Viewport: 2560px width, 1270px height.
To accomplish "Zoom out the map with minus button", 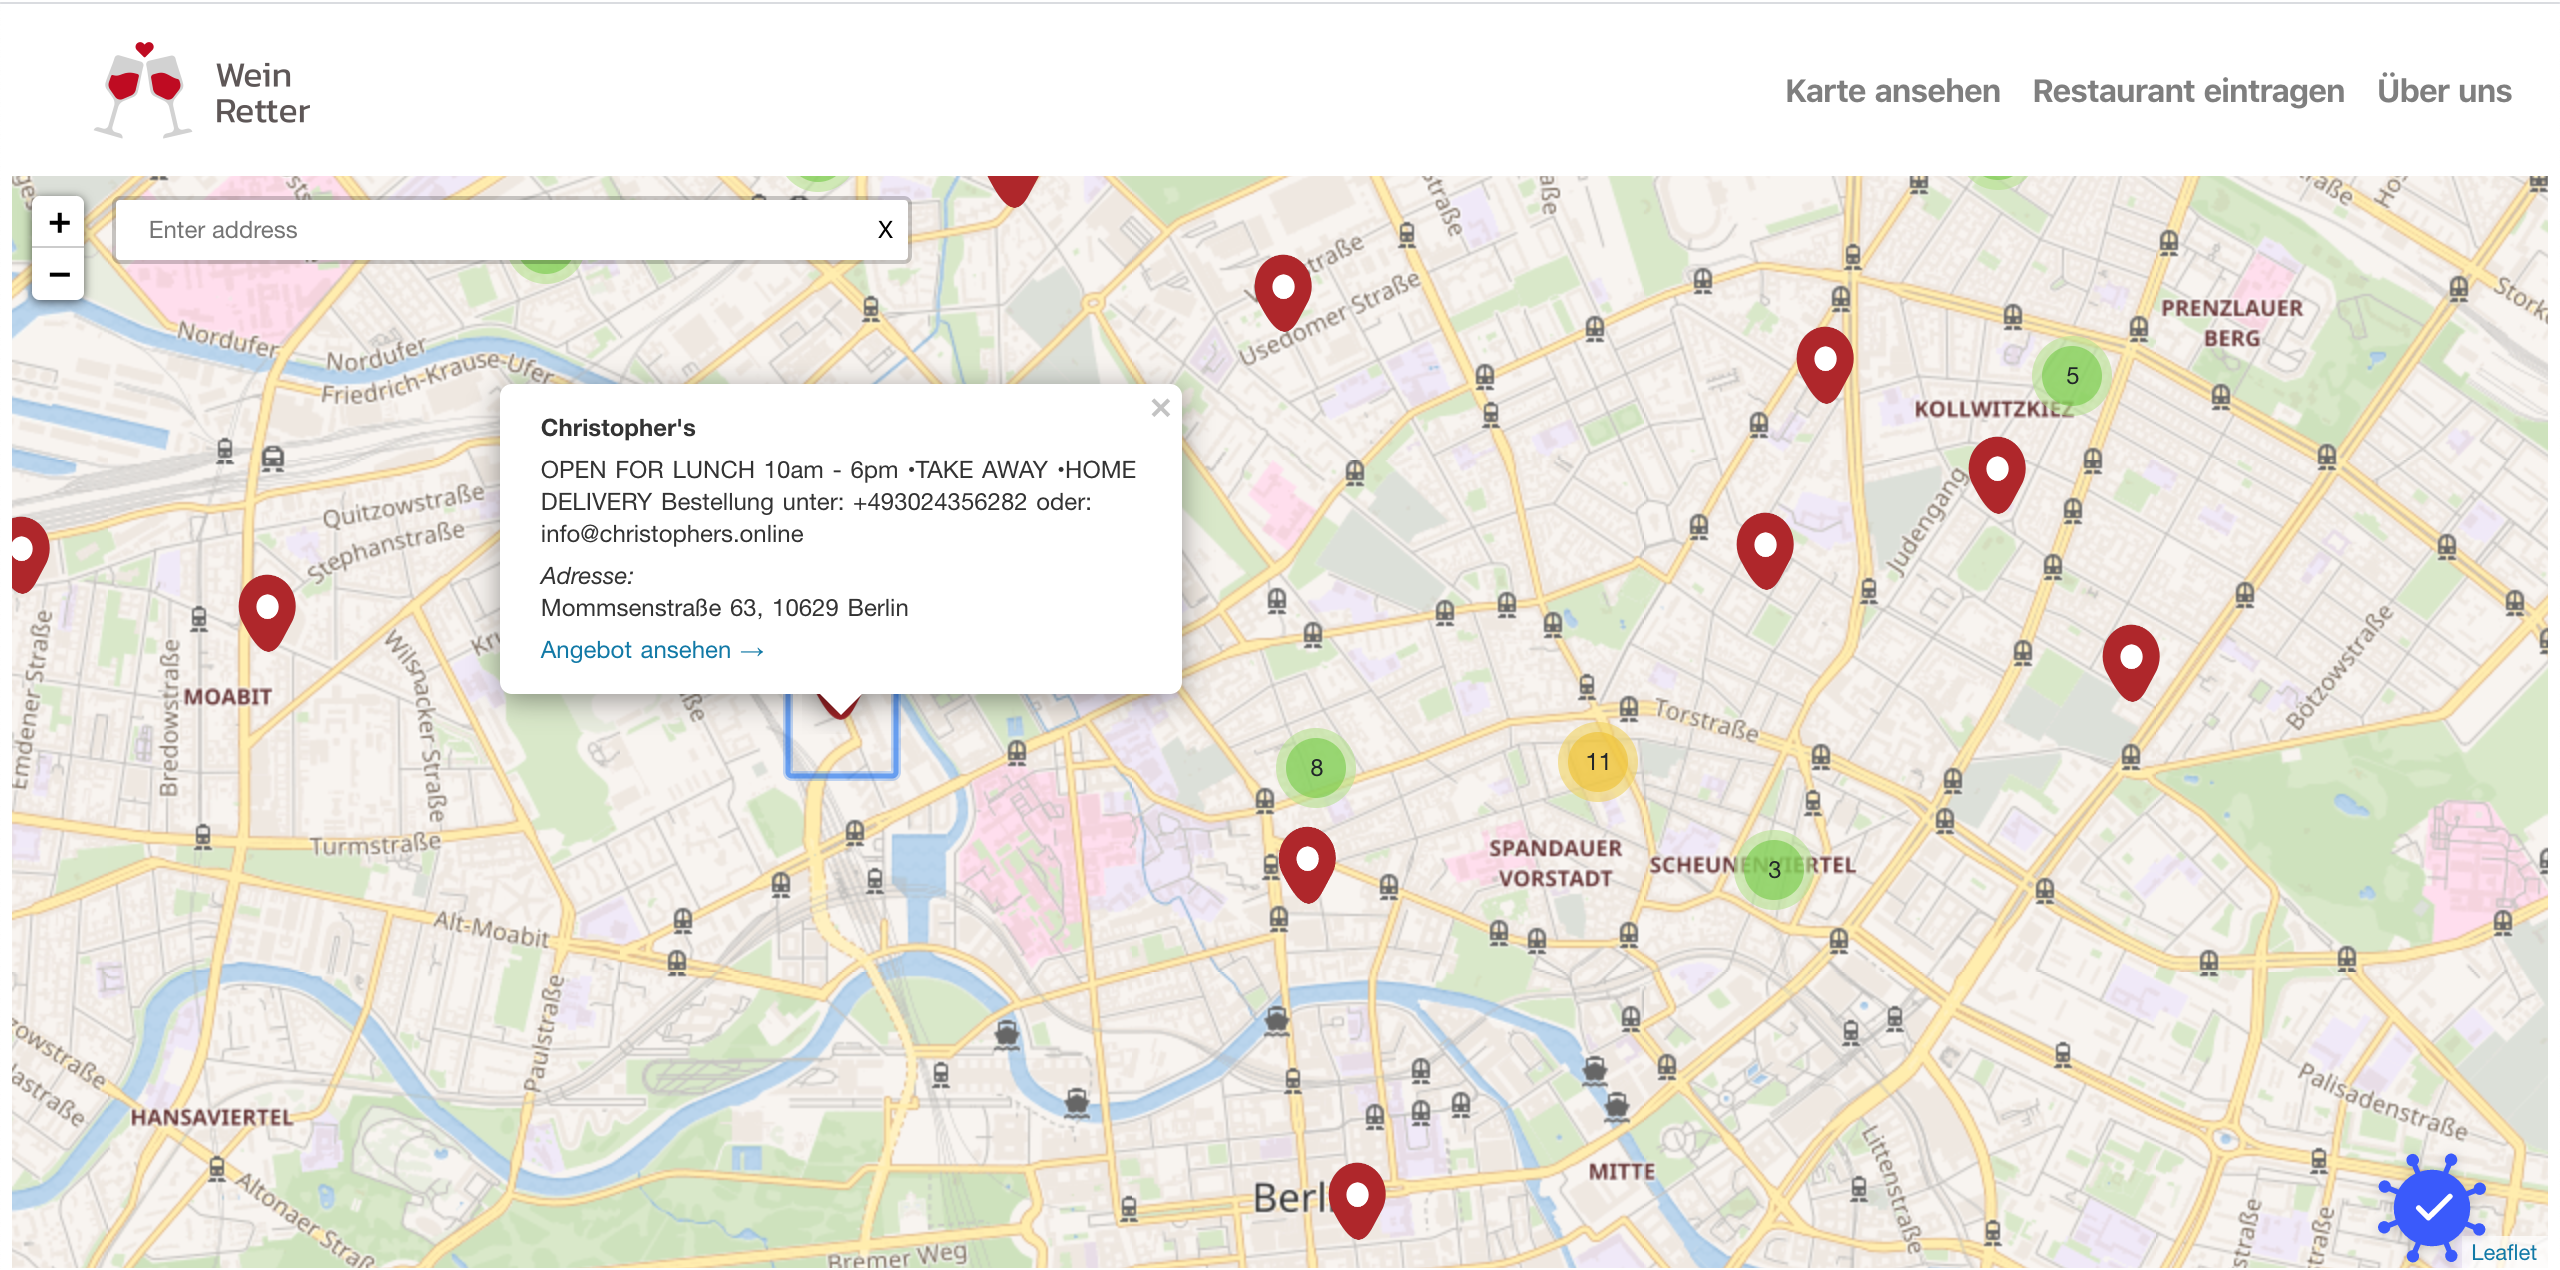I will point(59,275).
